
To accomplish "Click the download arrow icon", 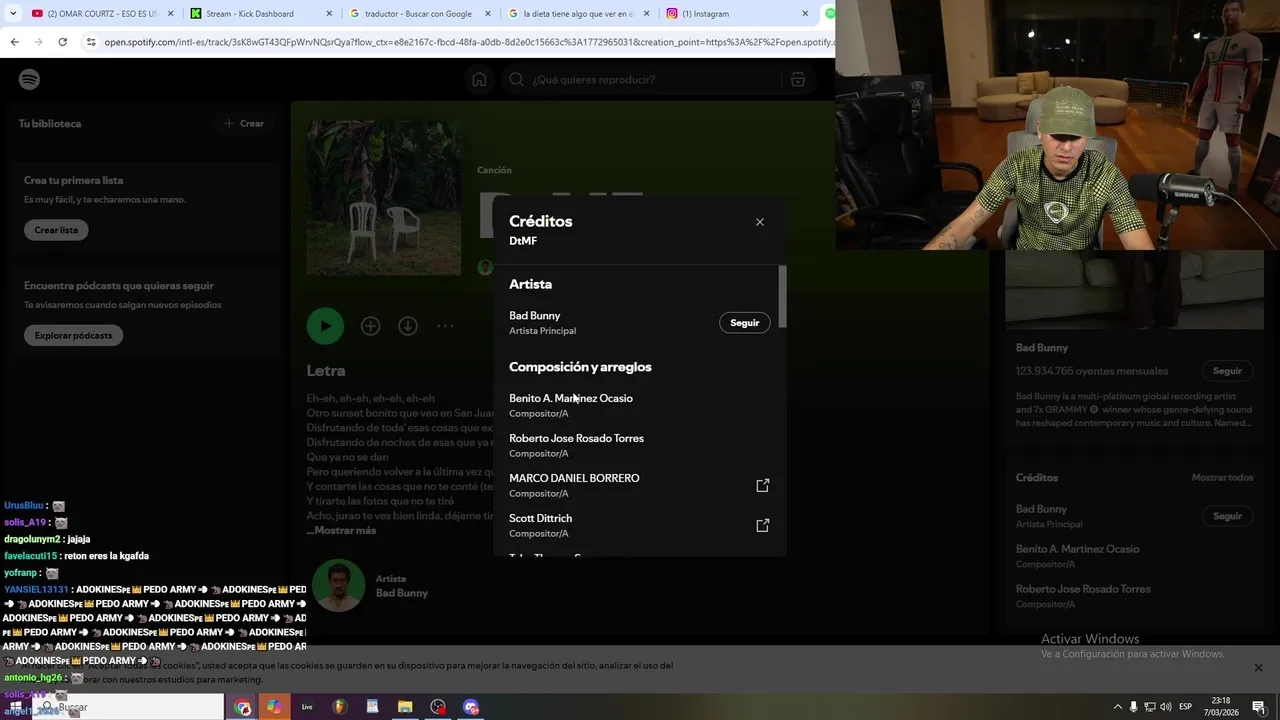I will 408,326.
